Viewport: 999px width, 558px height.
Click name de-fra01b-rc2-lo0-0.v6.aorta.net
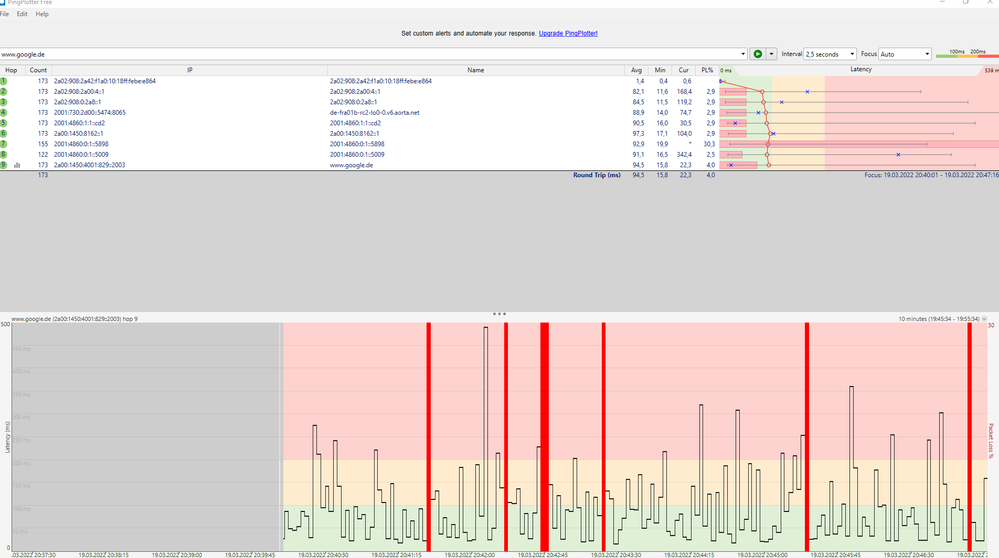pos(375,113)
